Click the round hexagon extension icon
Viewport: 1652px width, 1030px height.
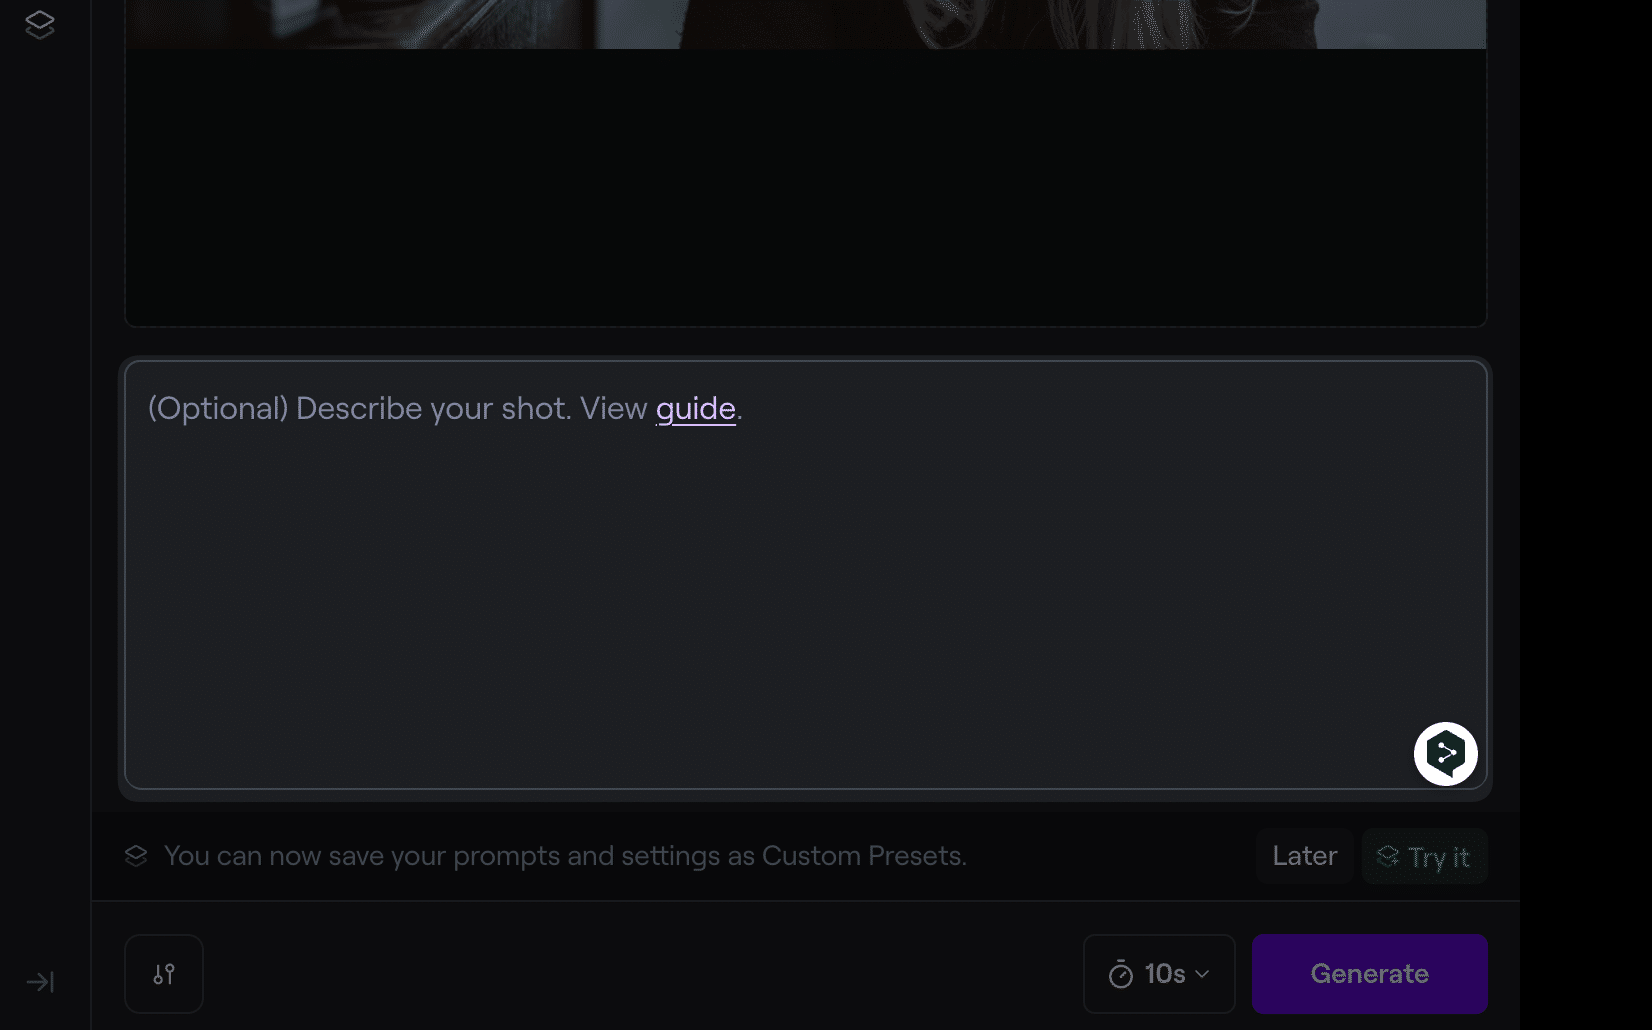pos(1445,754)
